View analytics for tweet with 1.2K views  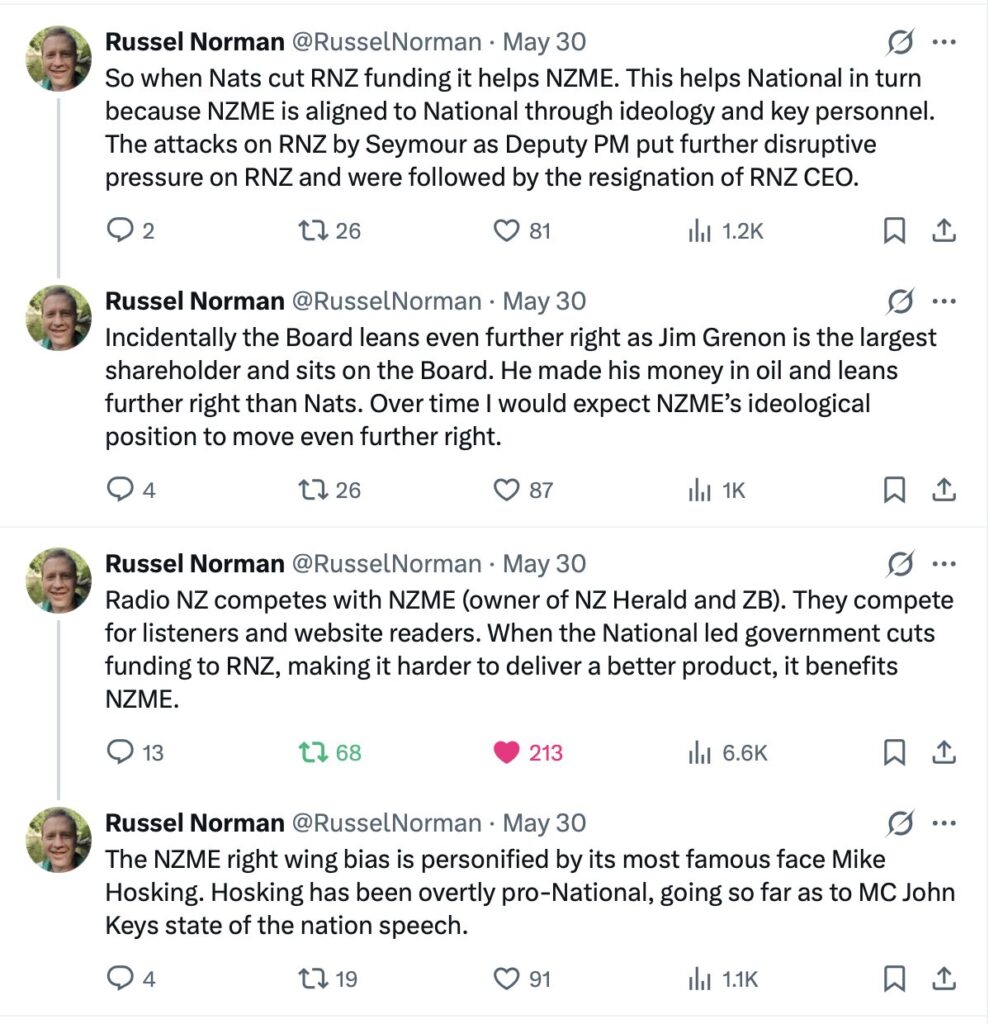coord(725,231)
